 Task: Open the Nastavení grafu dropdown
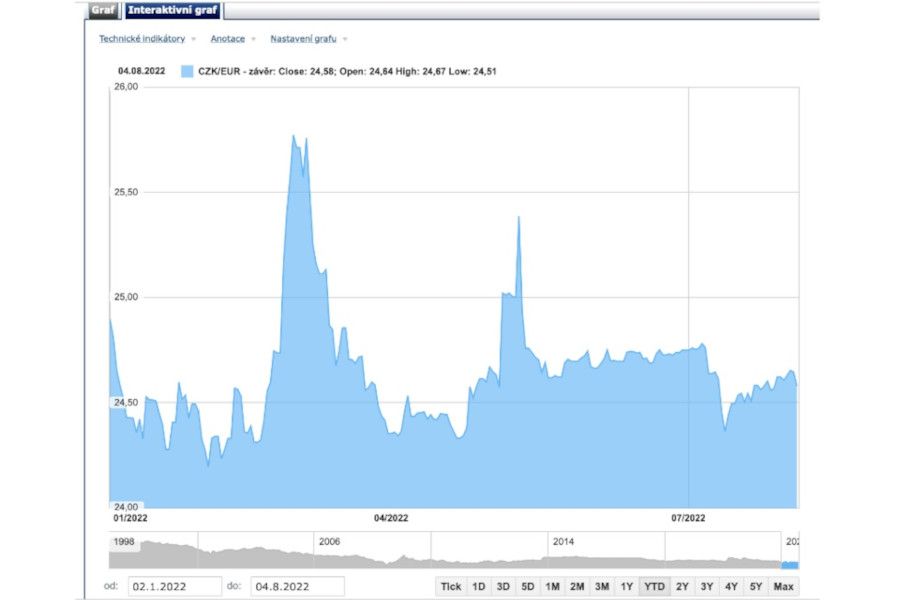(x=303, y=39)
